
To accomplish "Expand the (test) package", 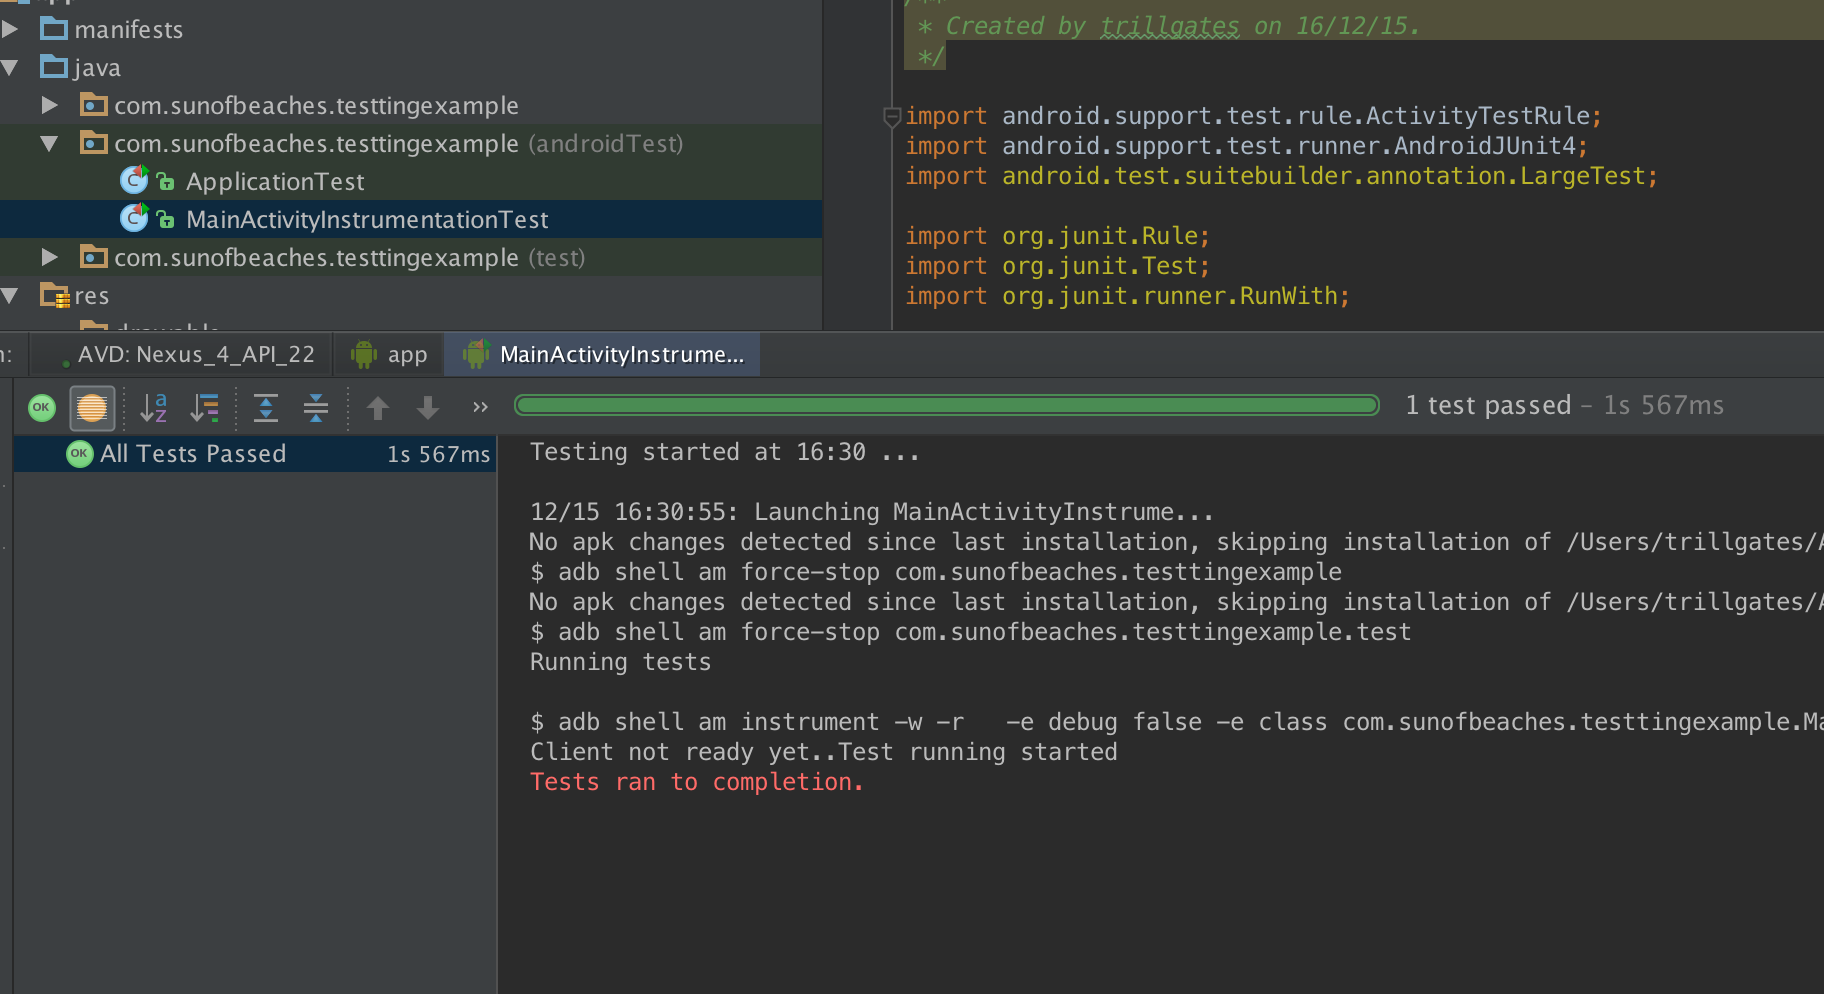I will (49, 257).
